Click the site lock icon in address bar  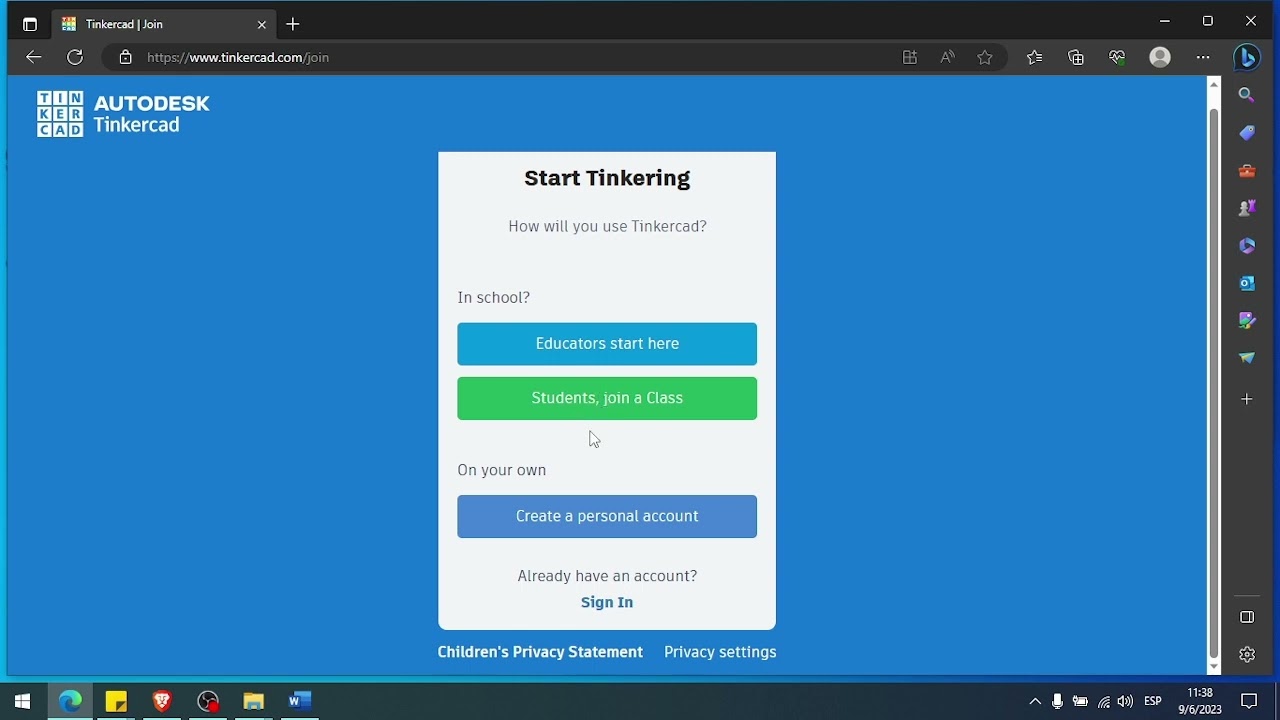(x=125, y=57)
